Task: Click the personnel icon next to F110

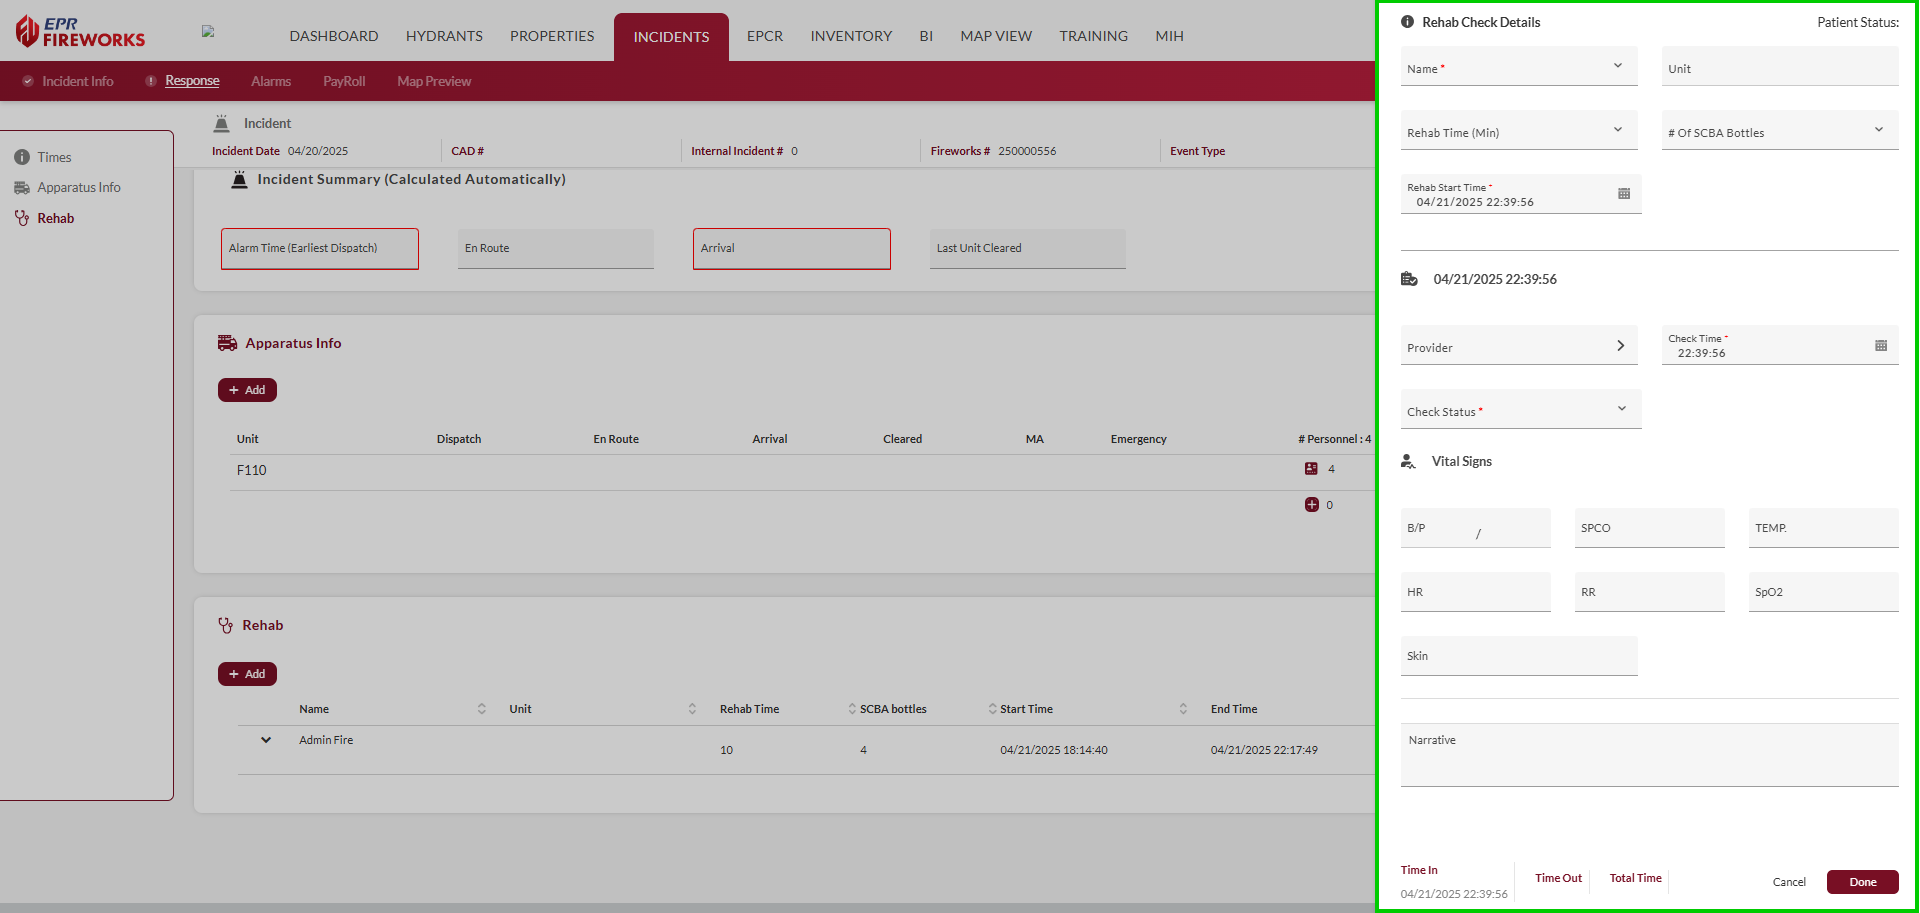Action: tap(1311, 469)
